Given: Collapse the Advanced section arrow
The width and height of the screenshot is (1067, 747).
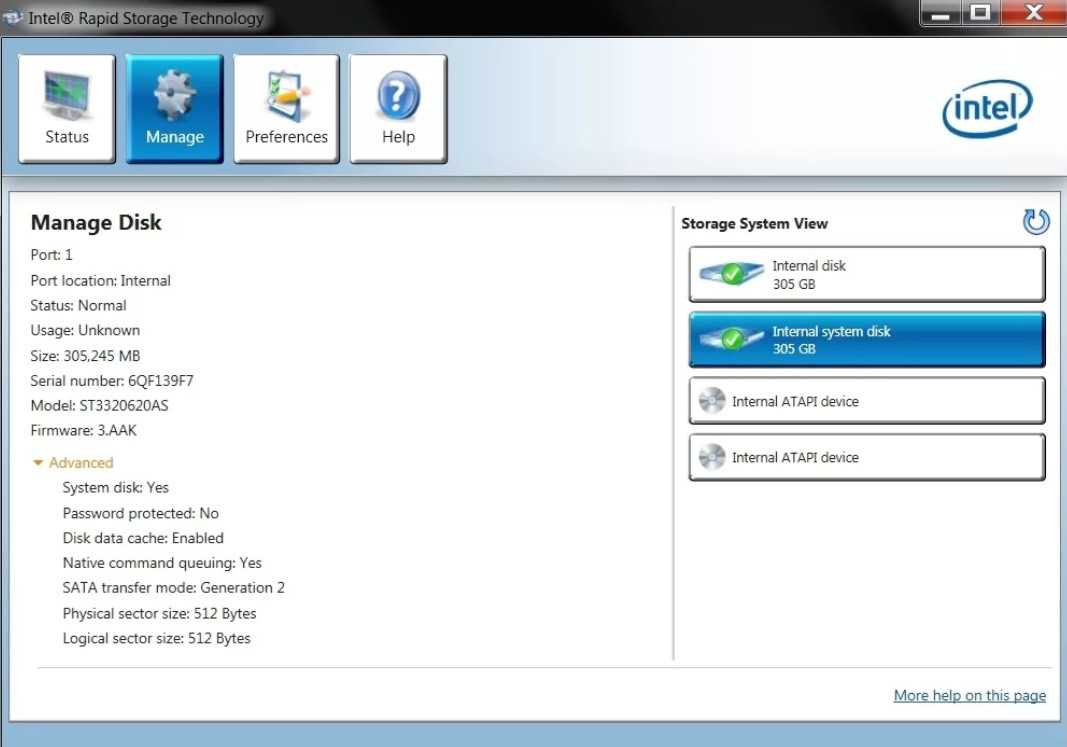Looking at the screenshot, I should click(x=38, y=463).
